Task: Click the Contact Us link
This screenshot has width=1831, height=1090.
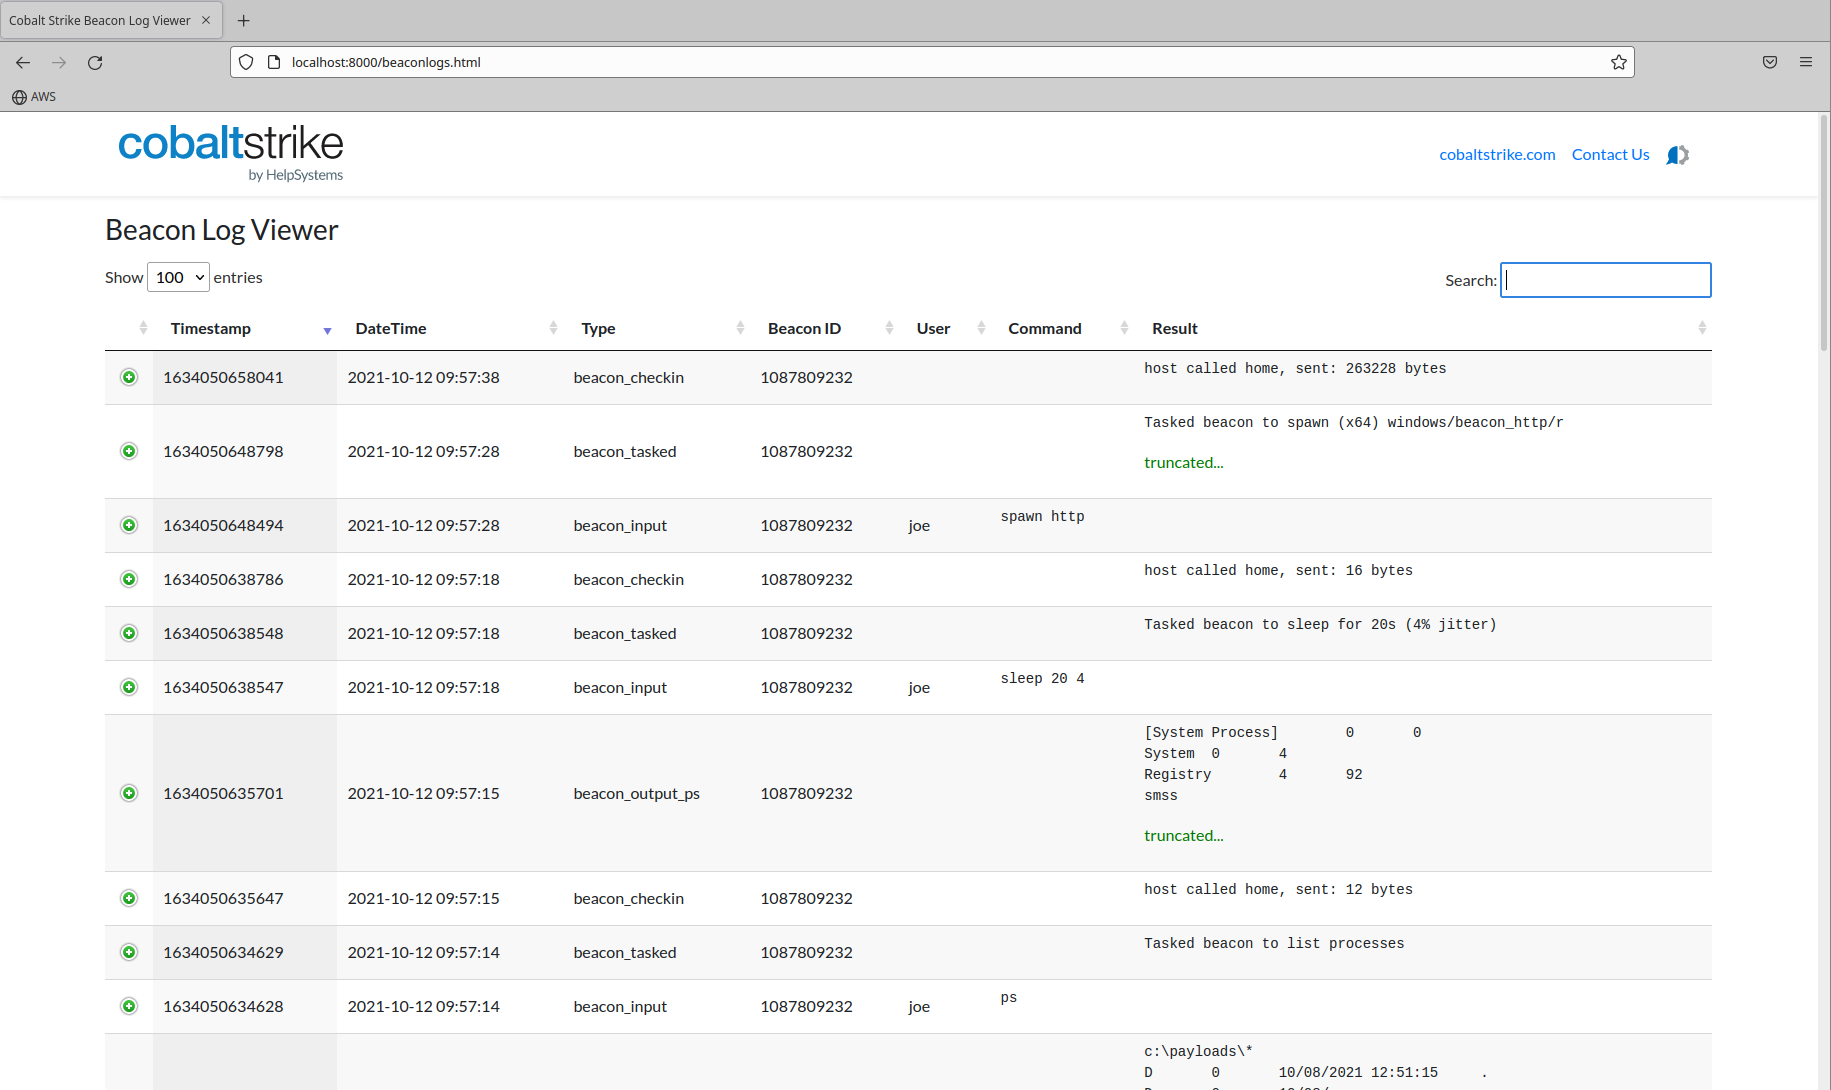Action: tap(1610, 154)
